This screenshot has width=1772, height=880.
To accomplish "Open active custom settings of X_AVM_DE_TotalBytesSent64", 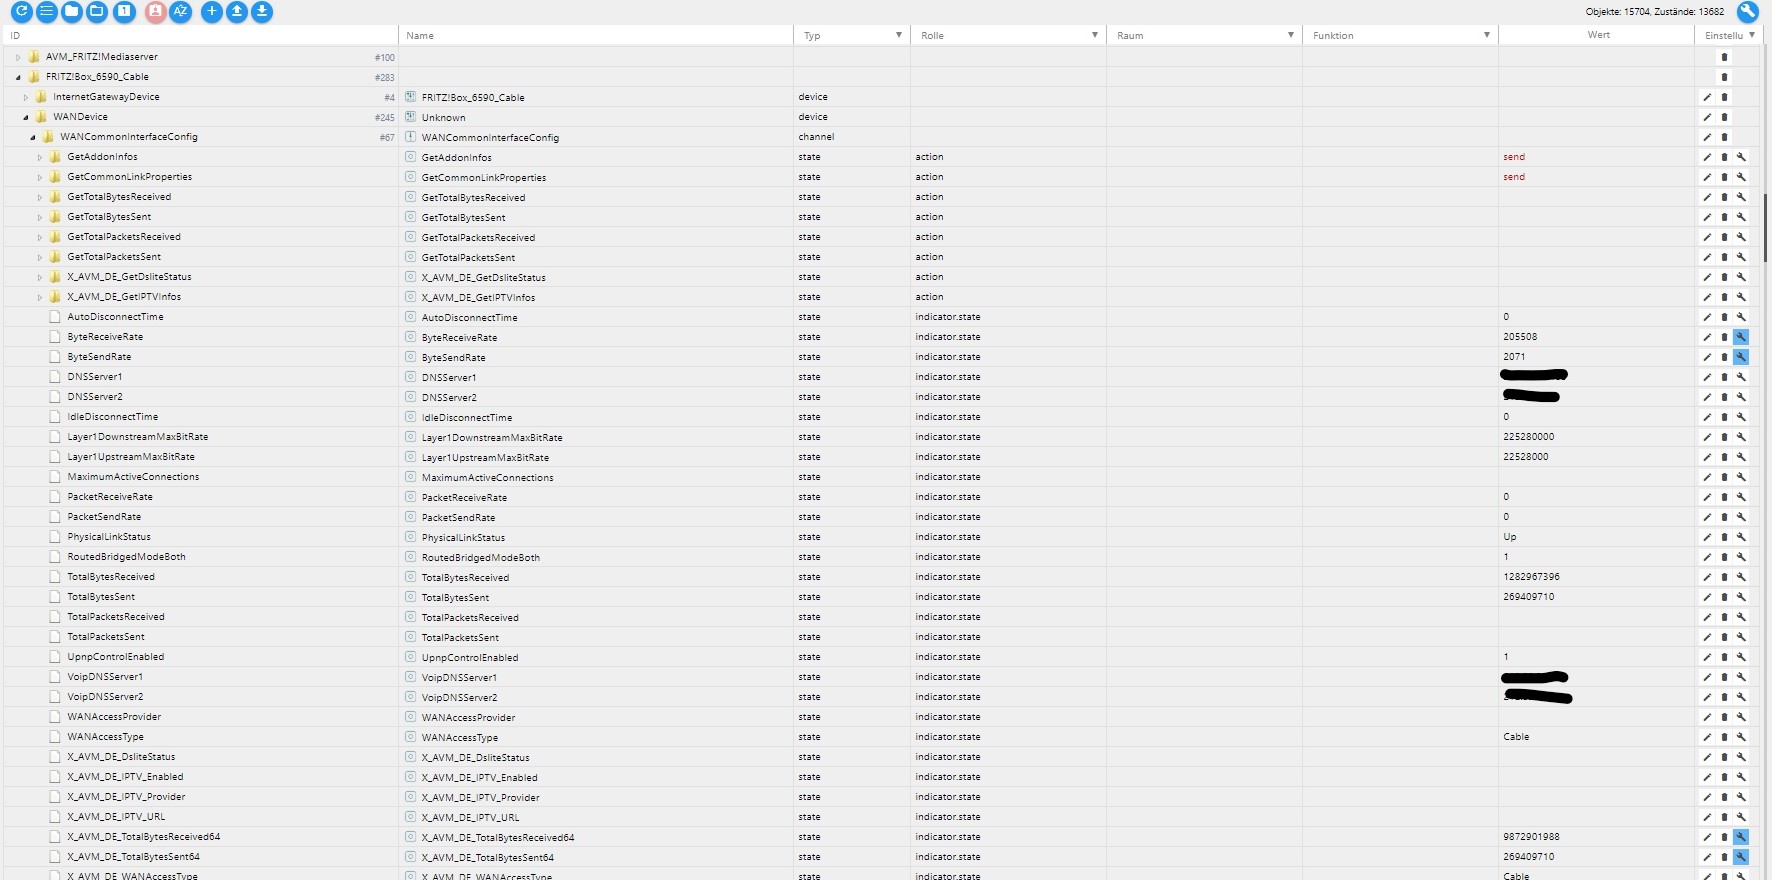I will (1741, 857).
